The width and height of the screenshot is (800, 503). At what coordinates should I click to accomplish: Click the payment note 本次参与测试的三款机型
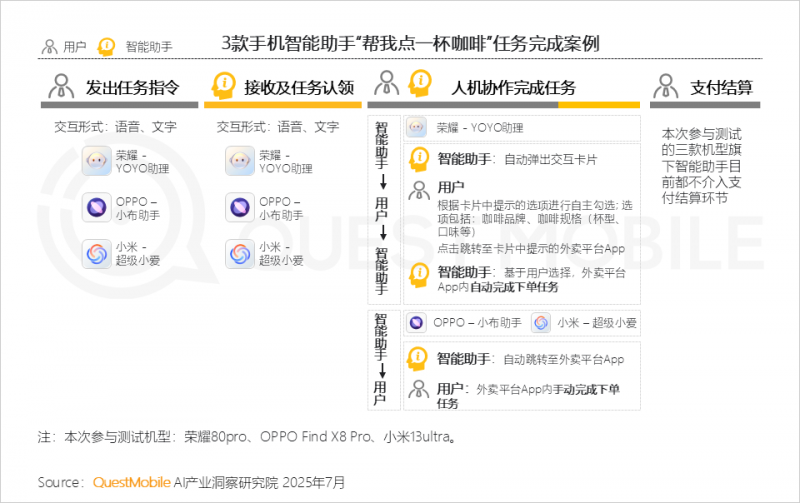pyautogui.click(x=702, y=166)
